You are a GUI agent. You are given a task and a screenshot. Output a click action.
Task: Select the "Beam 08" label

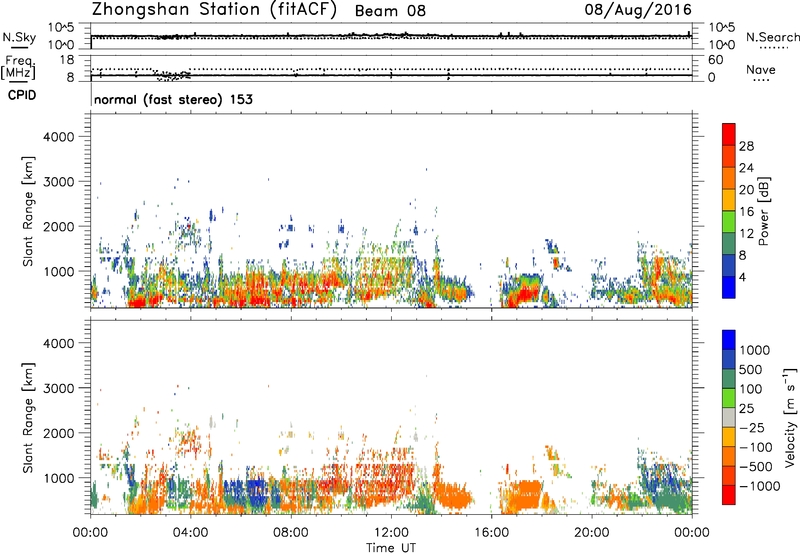click(390, 11)
